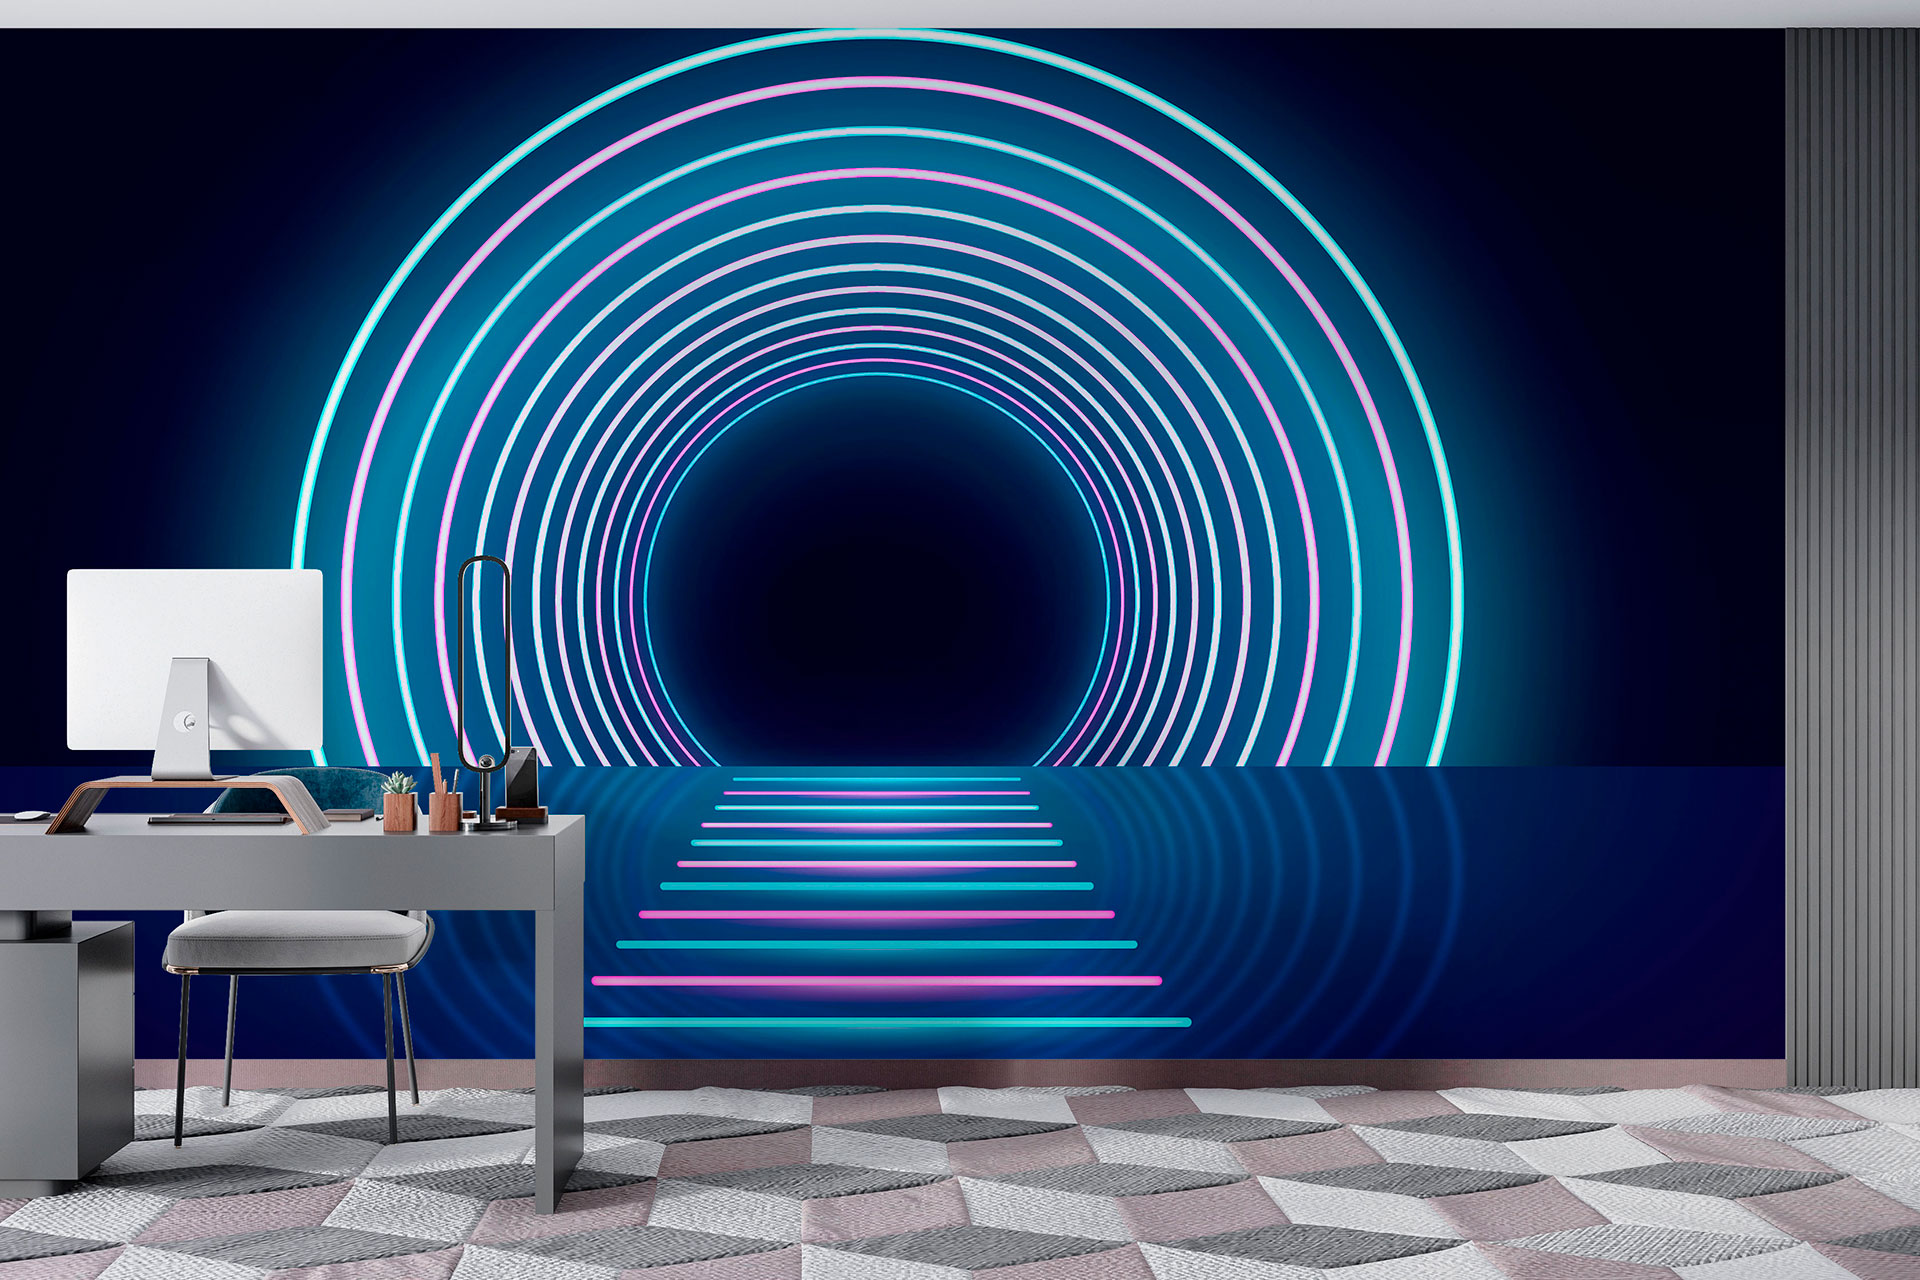Screen dimensions: 1920x1280
Task: Click the gray upholstered chair seat
Action: 297,940
